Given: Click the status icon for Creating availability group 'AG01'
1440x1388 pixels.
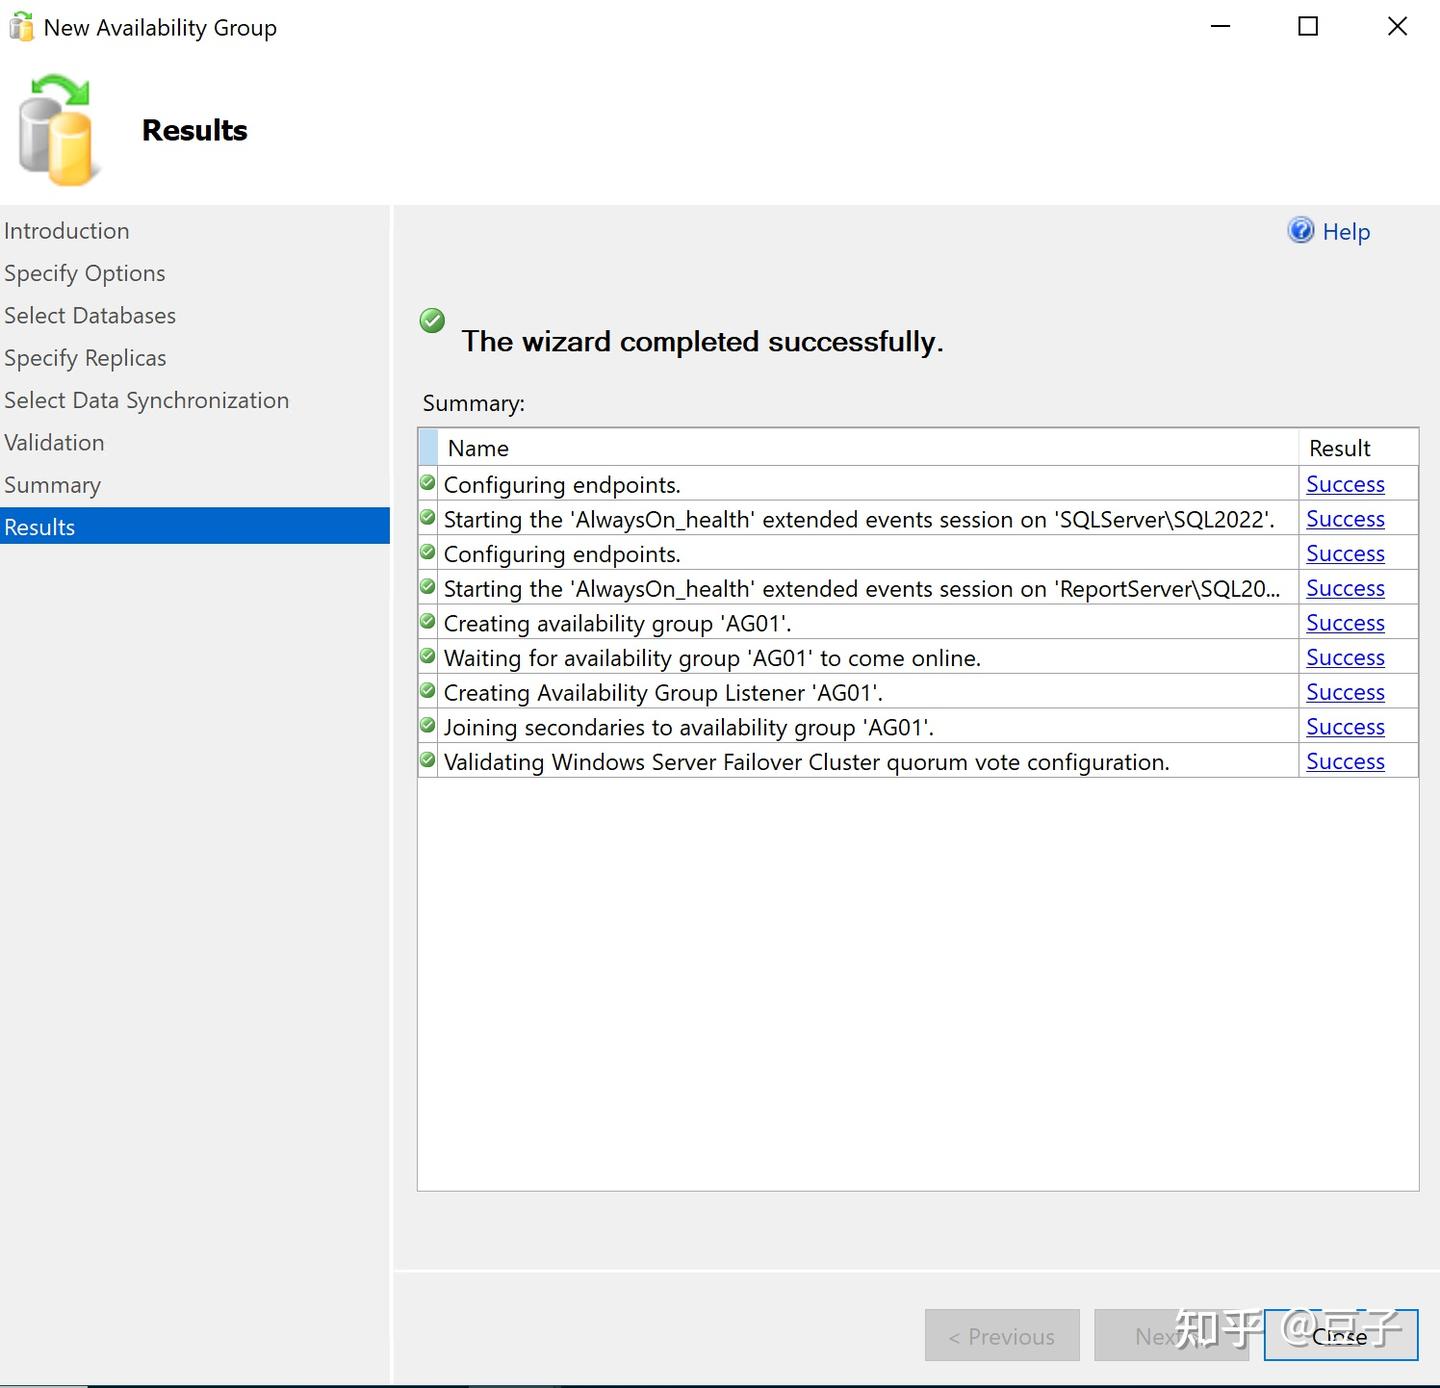Looking at the screenshot, I should [428, 622].
